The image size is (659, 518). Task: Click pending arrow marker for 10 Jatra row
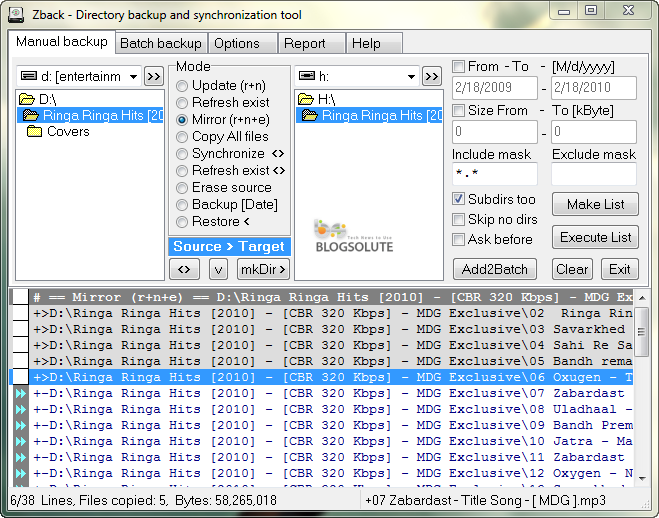click(21, 441)
